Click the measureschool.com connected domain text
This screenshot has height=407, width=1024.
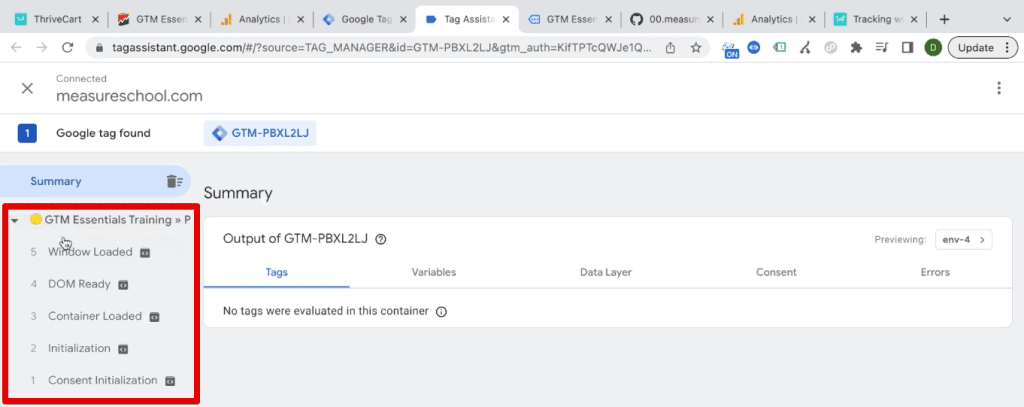[129, 96]
